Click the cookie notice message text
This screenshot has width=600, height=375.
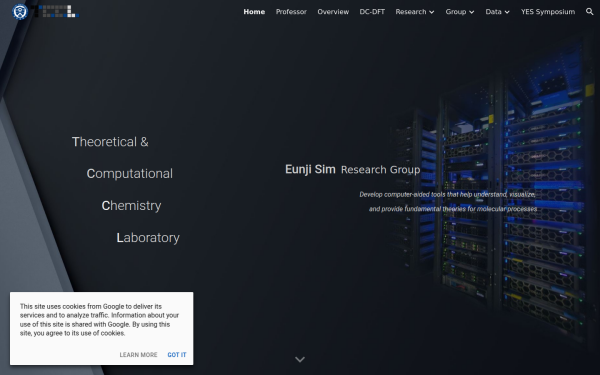pos(99,320)
